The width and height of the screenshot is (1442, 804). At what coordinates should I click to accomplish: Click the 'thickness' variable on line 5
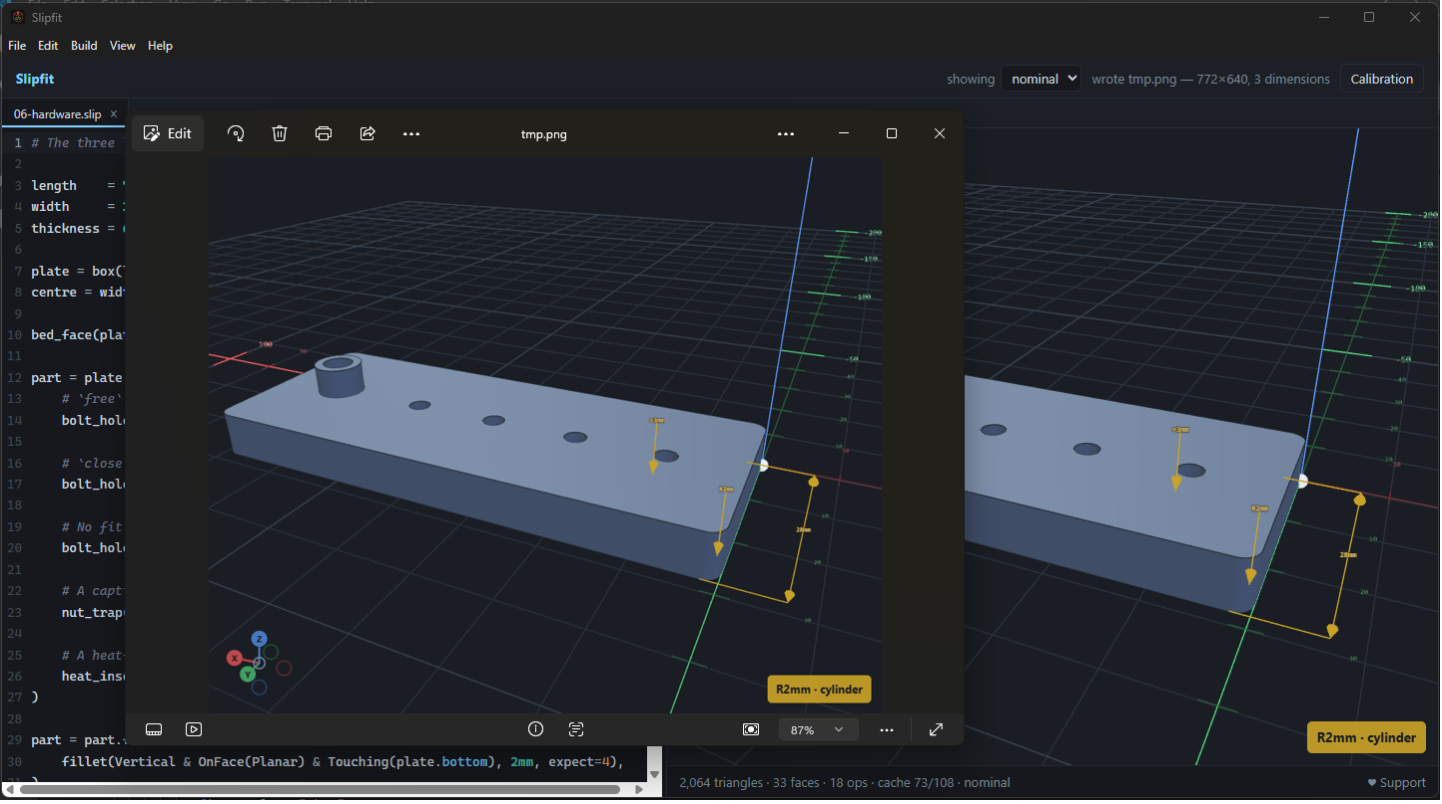click(66, 229)
